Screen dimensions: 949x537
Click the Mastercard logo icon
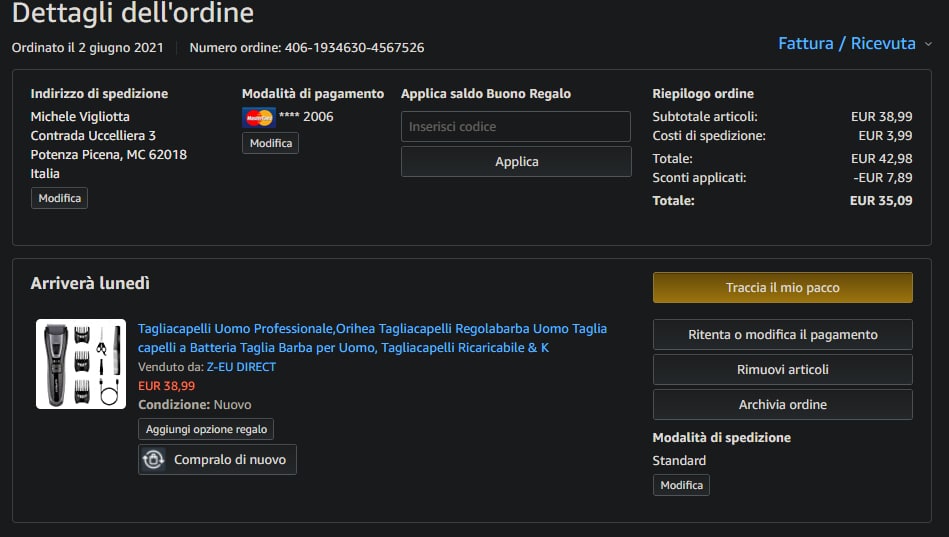click(259, 117)
